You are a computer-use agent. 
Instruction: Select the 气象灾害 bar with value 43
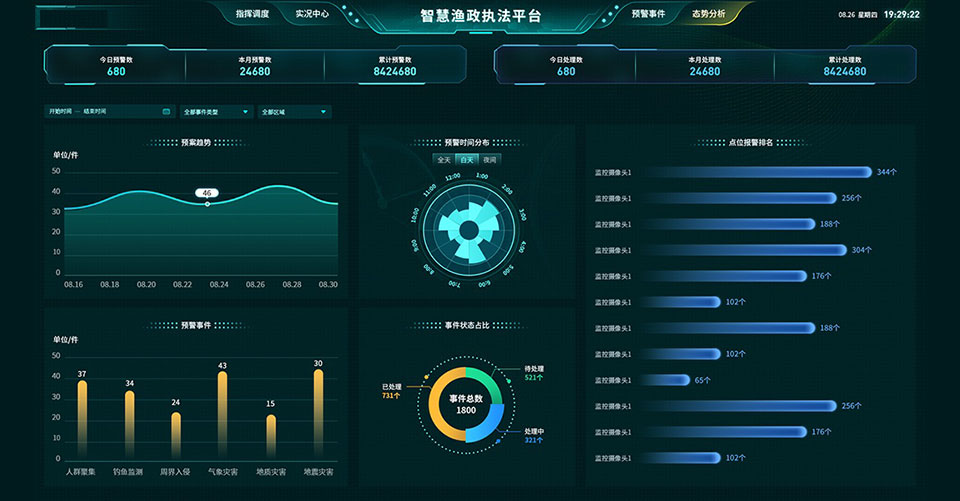pos(222,414)
